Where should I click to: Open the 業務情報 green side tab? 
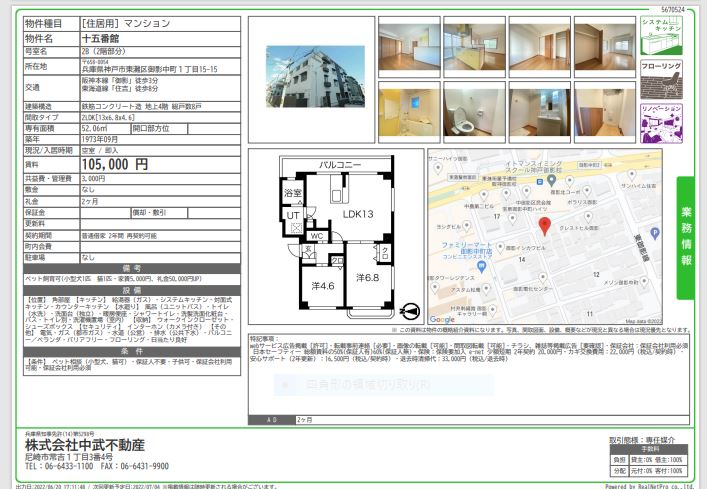[686, 238]
